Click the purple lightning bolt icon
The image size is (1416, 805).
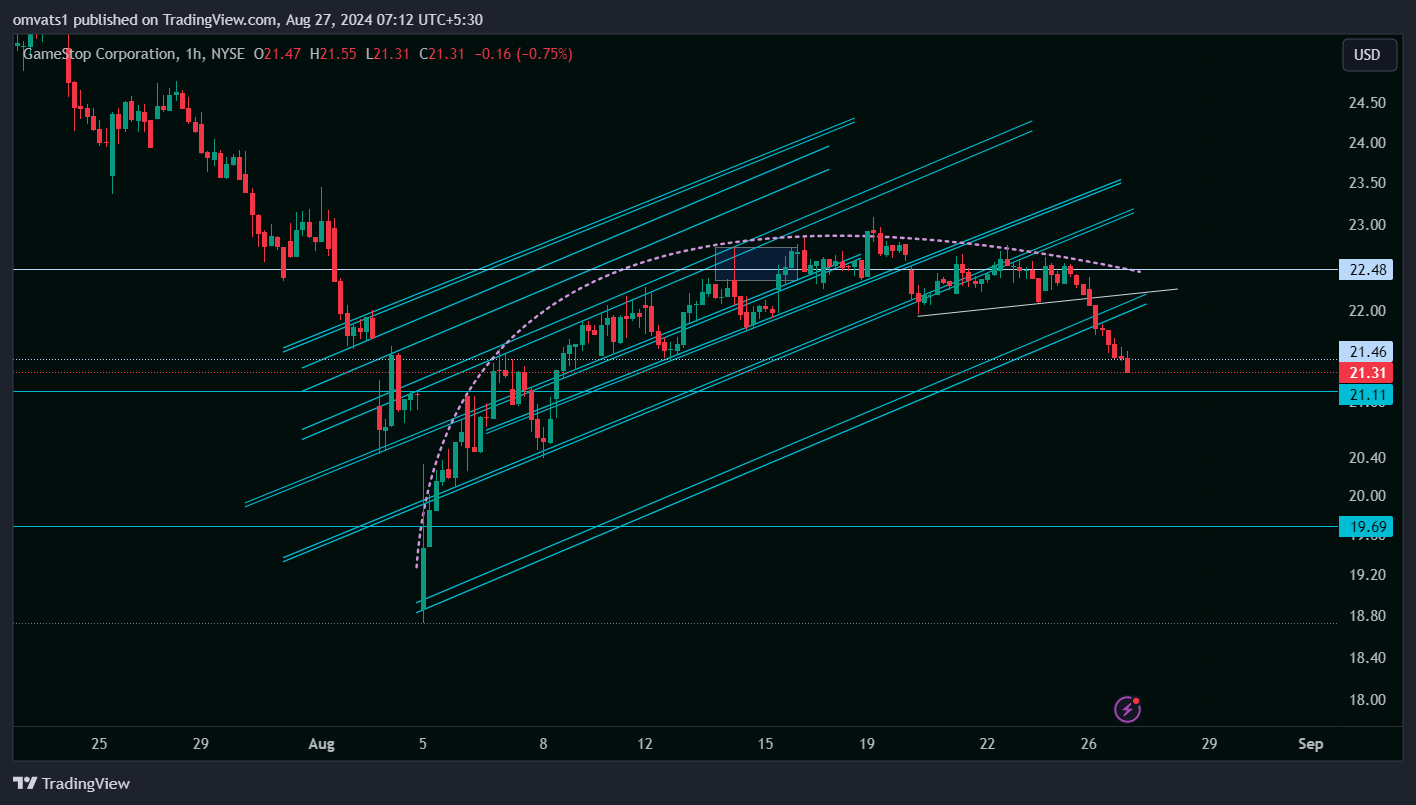[1128, 710]
